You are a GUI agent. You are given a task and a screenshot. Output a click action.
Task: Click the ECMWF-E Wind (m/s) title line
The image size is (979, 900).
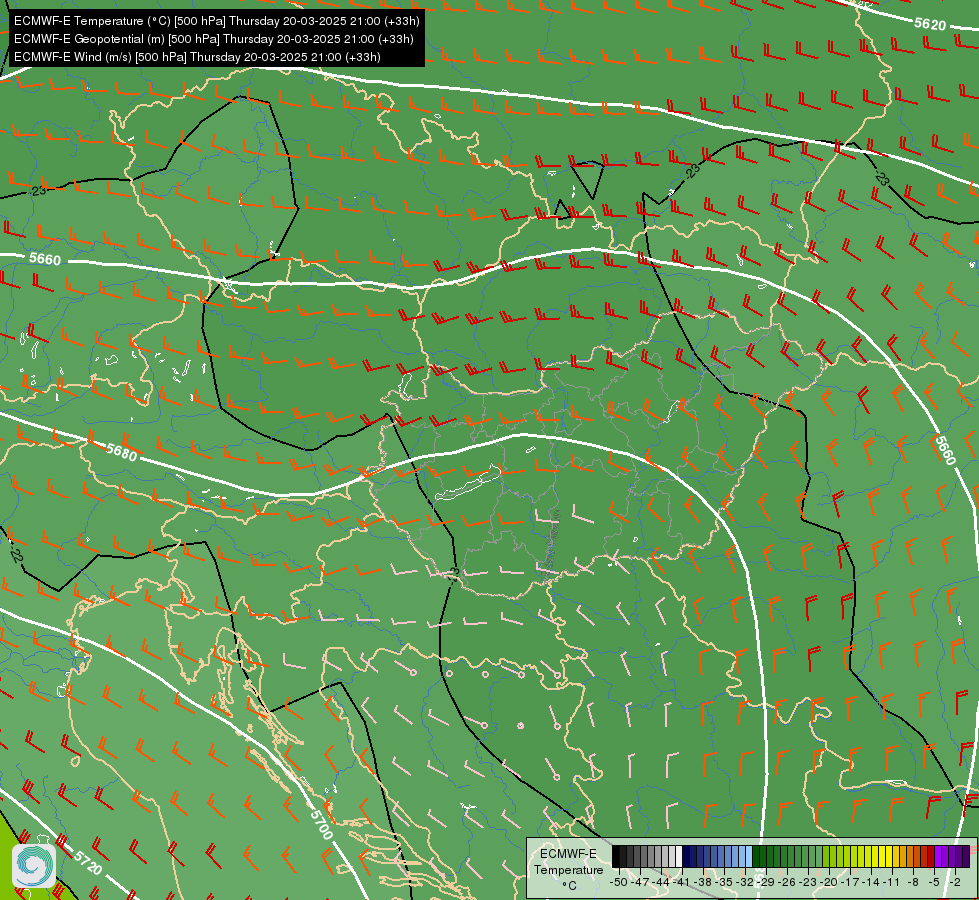tap(197, 57)
